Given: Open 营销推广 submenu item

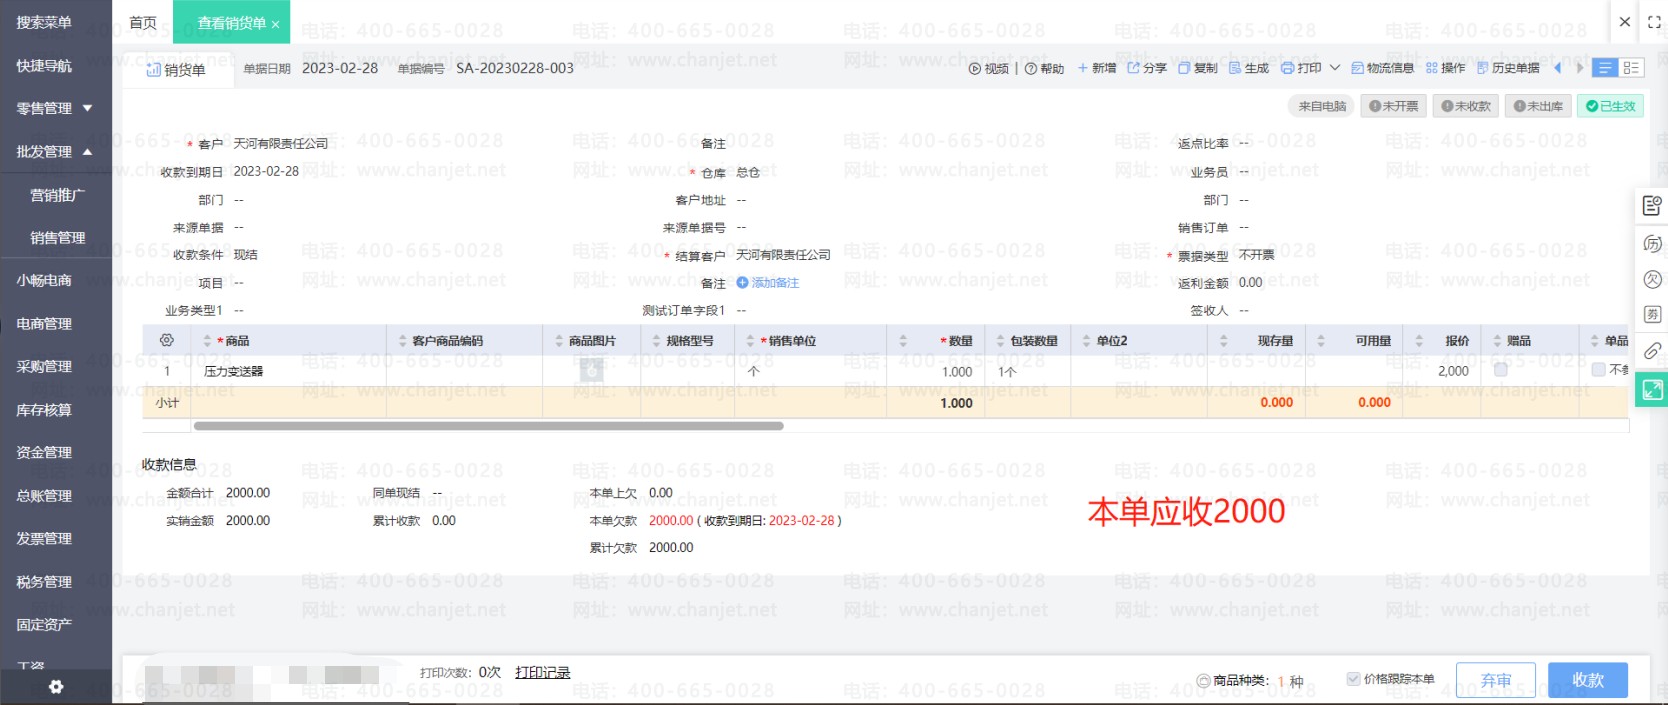Looking at the screenshot, I should 57,195.
